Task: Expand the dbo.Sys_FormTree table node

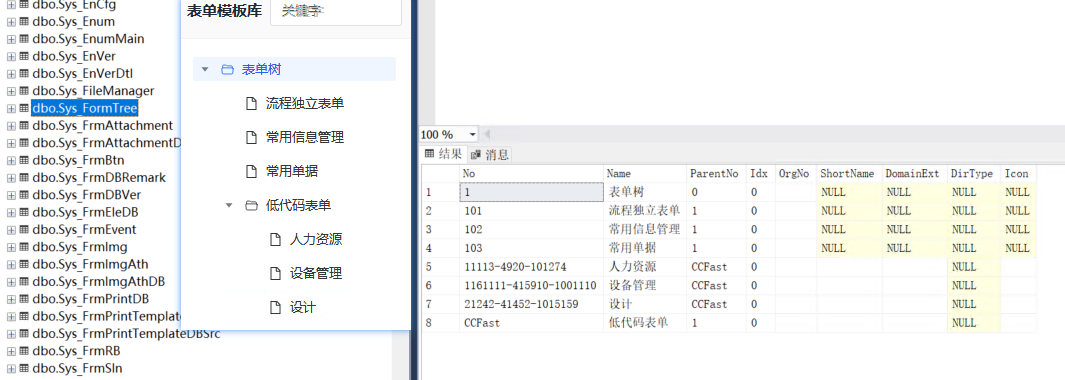Action: coord(11,108)
